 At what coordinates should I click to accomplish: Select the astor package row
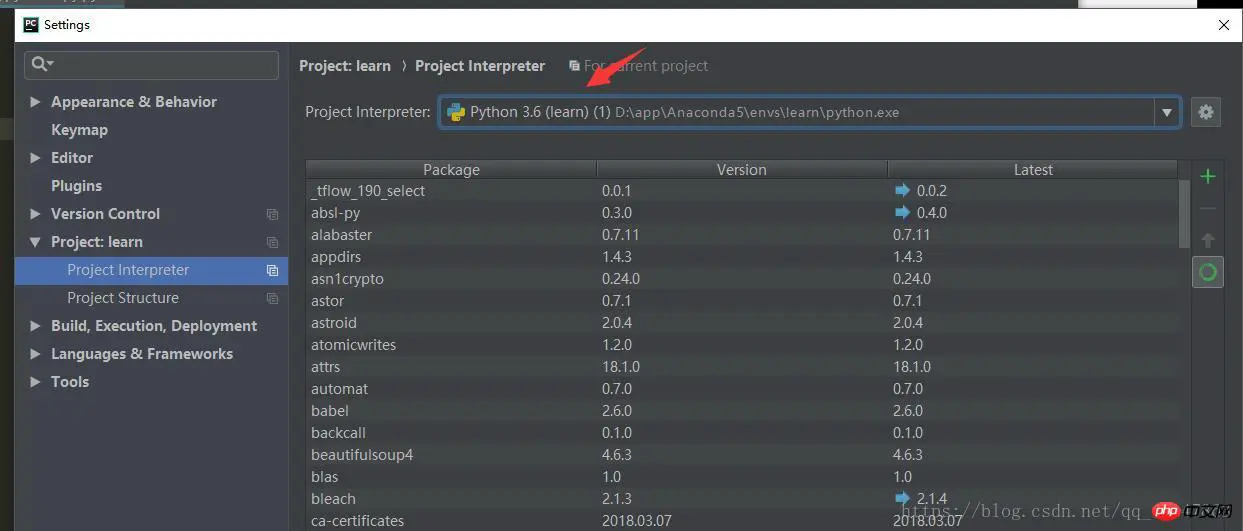(x=742, y=301)
